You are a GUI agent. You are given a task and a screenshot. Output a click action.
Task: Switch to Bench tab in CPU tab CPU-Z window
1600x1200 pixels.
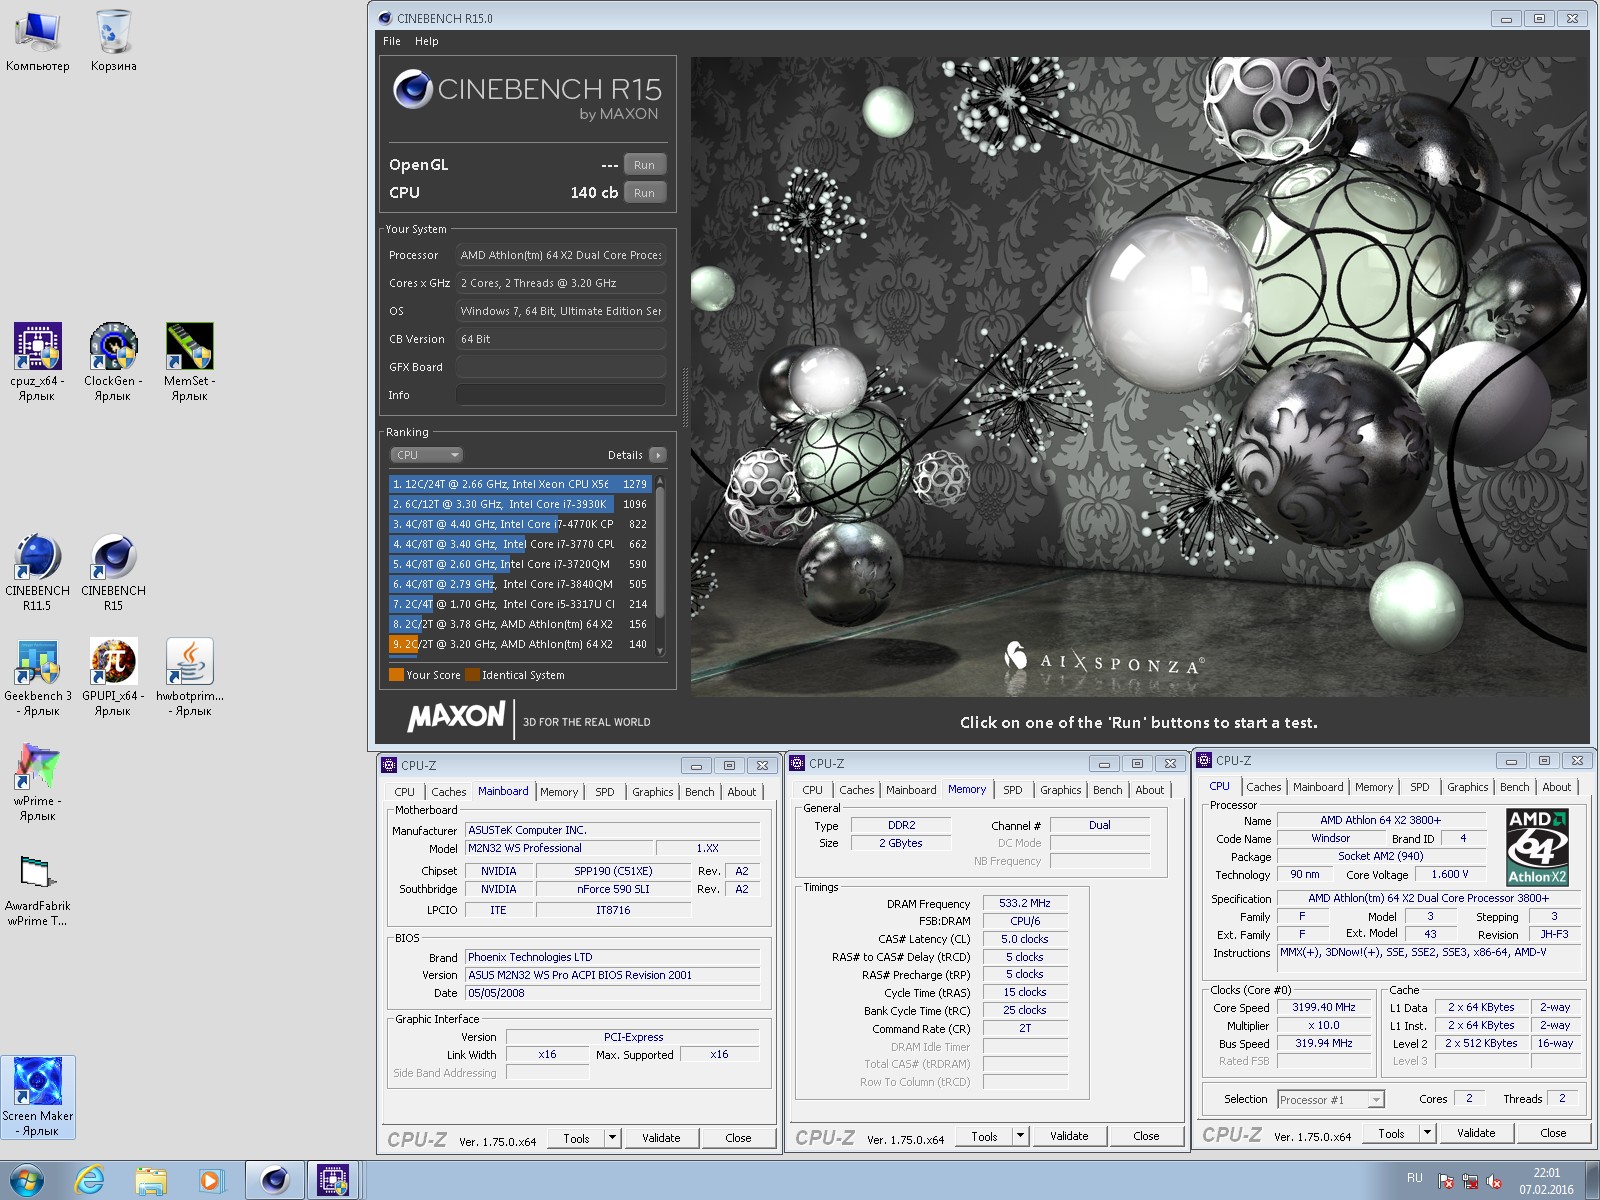point(1514,788)
